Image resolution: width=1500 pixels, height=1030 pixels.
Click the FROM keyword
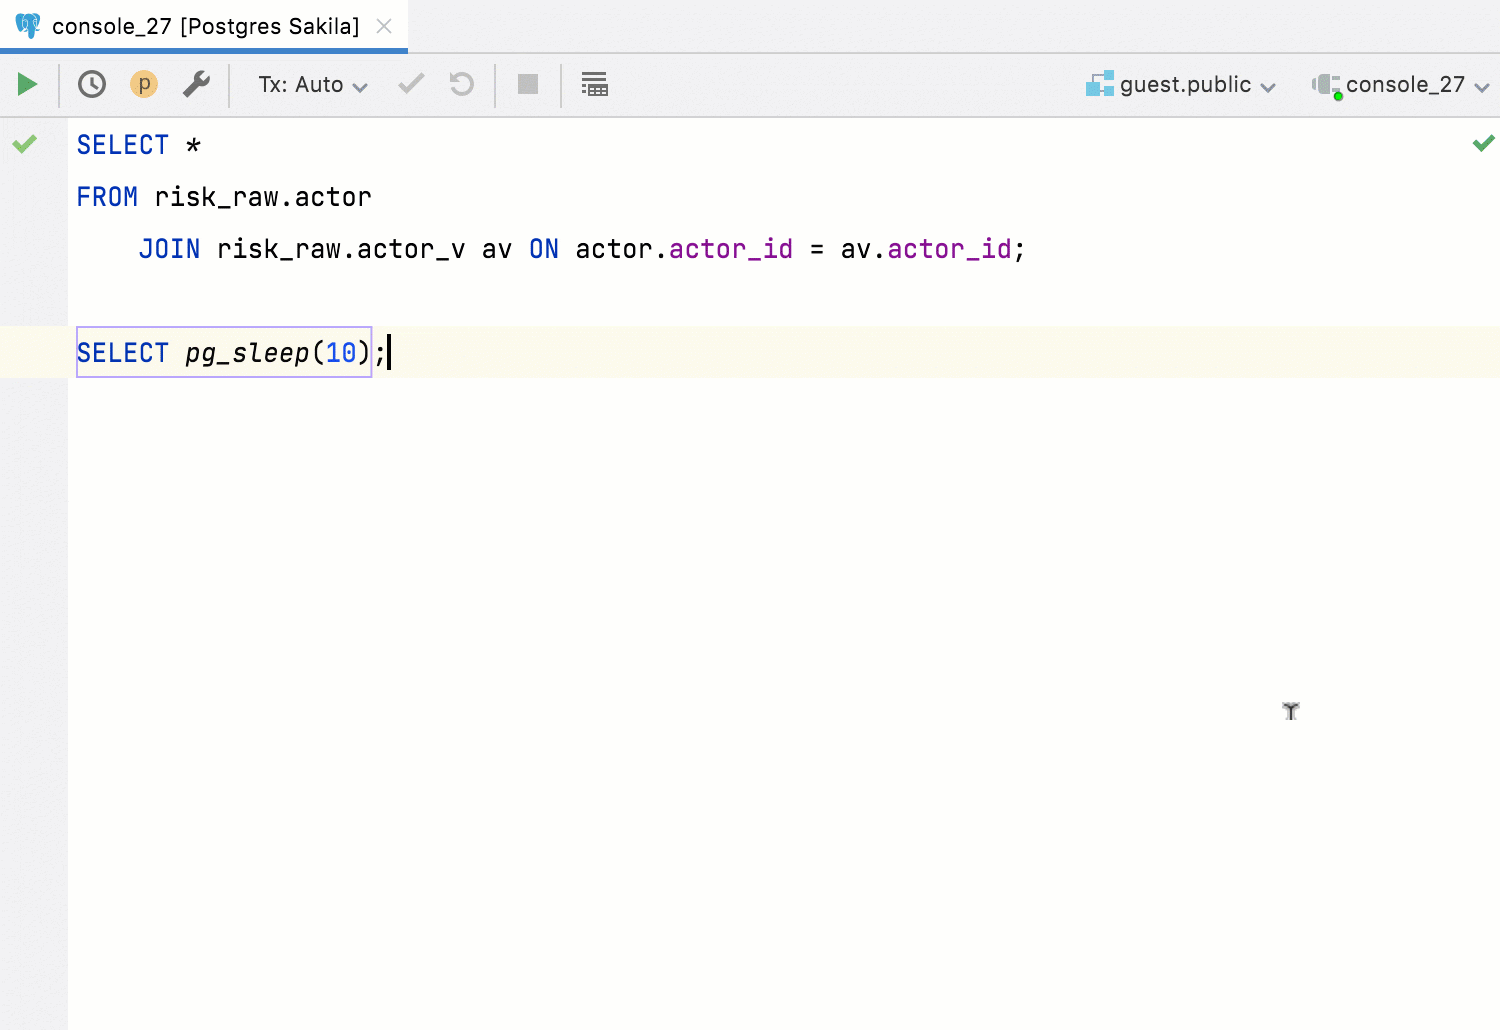tap(107, 197)
